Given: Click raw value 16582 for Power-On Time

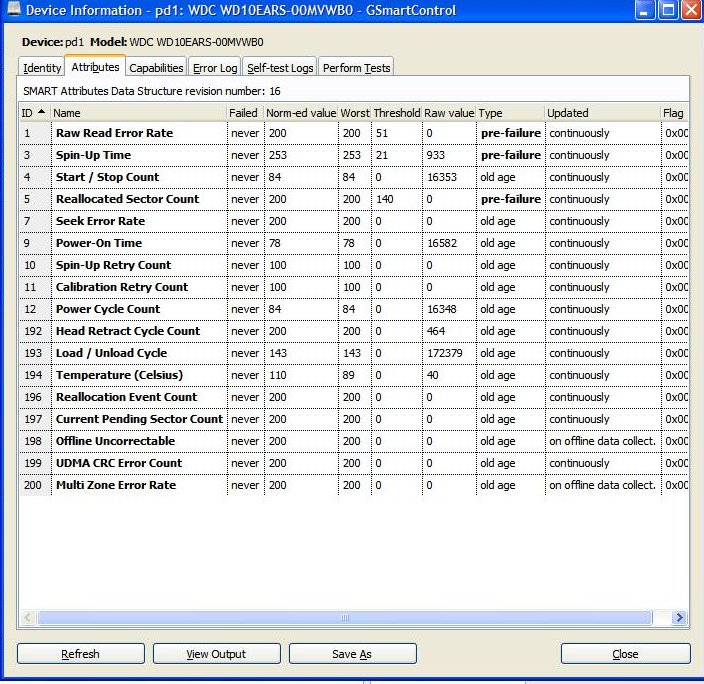Looking at the screenshot, I should coord(442,243).
